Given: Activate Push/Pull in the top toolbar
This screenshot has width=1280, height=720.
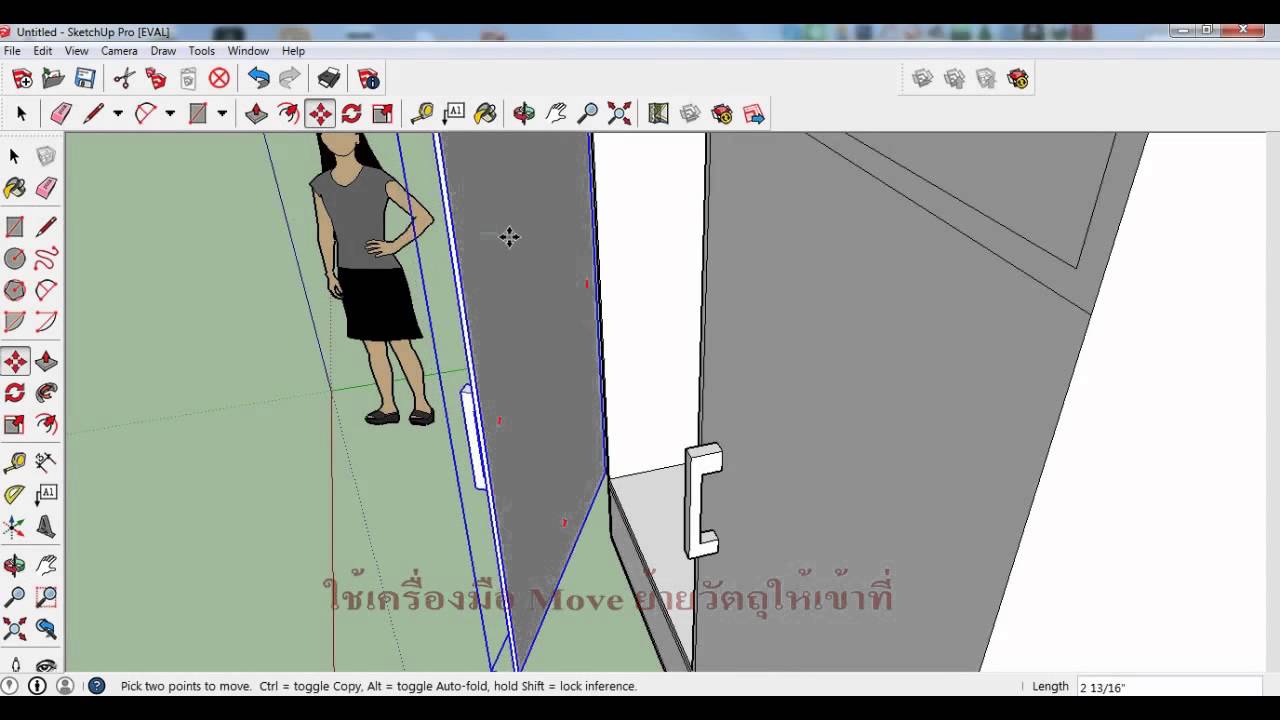Looking at the screenshot, I should pyautogui.click(x=256, y=113).
